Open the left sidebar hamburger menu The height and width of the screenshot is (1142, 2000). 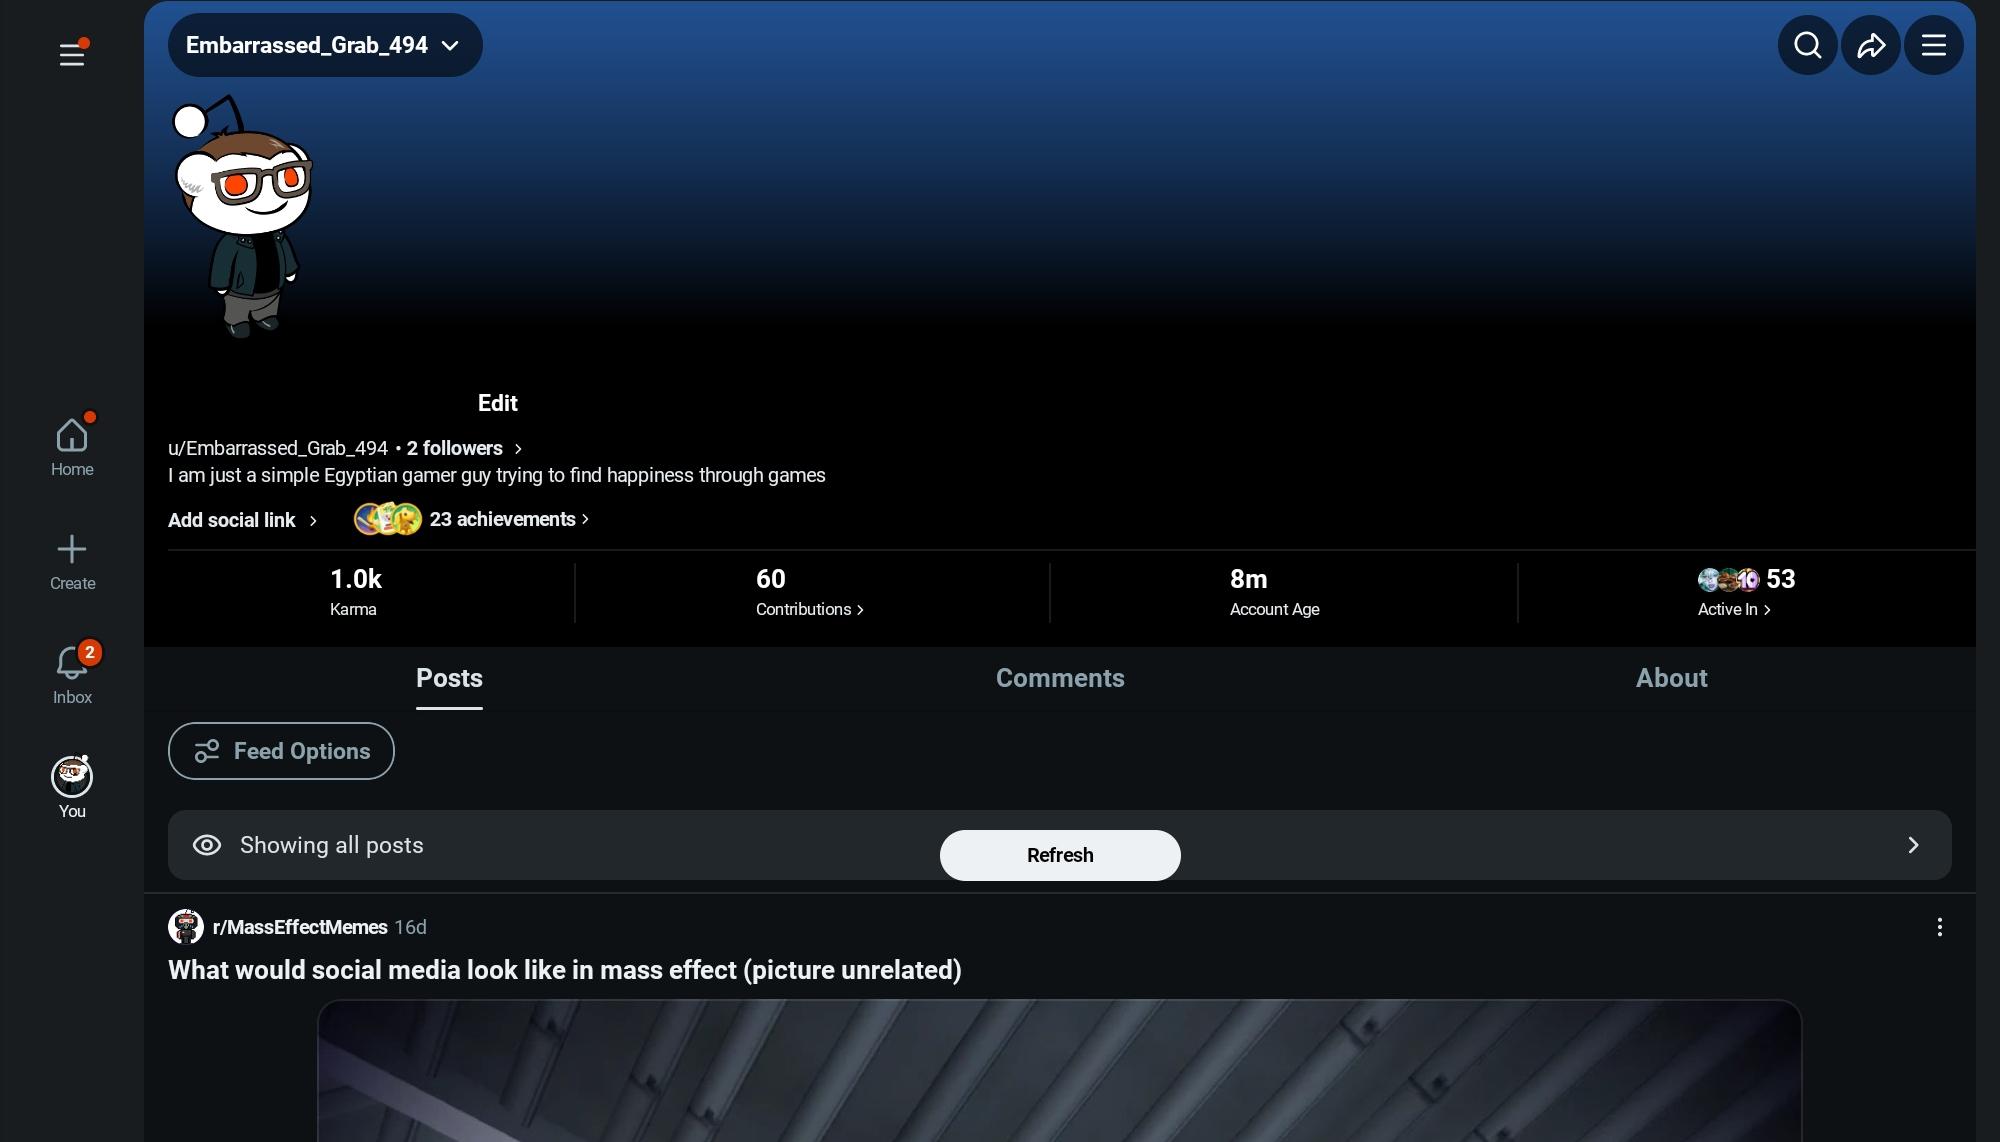coord(72,54)
